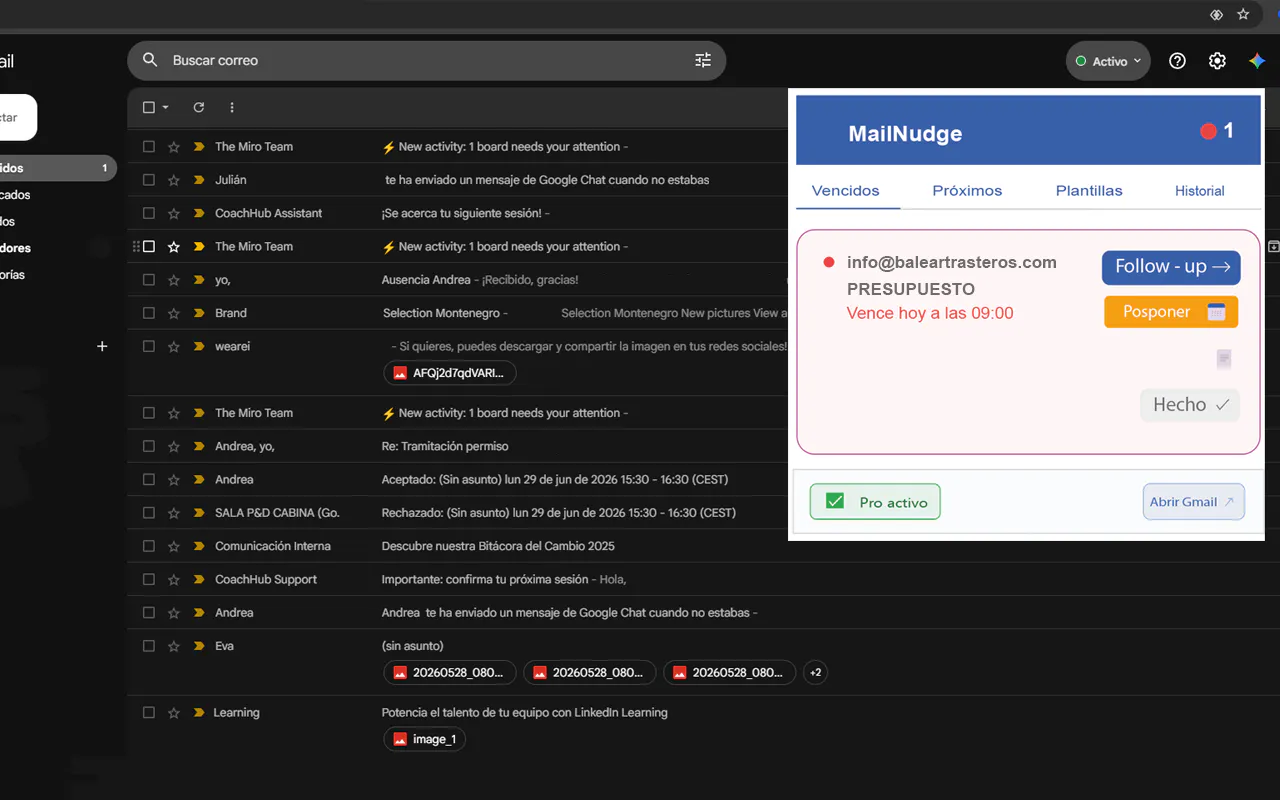Open the Activo status dropdown
1280x800 pixels.
(1108, 61)
